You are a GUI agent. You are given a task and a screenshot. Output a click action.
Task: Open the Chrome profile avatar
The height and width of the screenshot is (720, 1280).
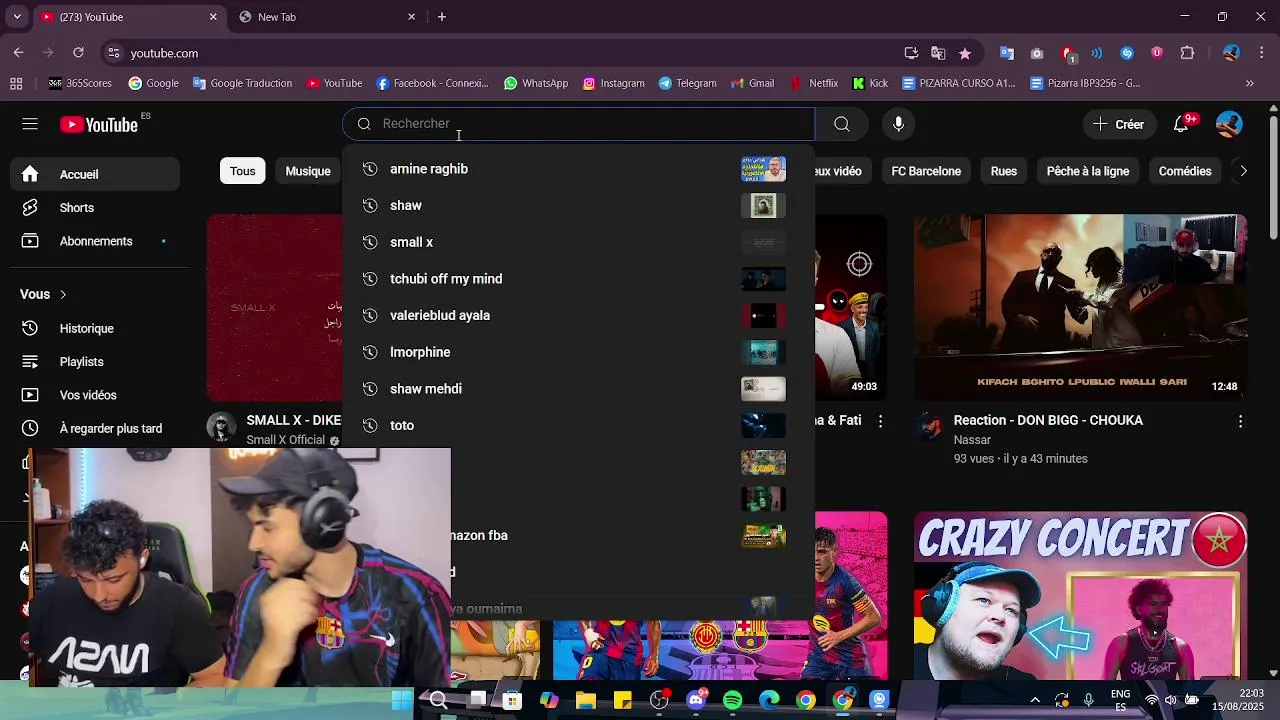click(x=1231, y=53)
